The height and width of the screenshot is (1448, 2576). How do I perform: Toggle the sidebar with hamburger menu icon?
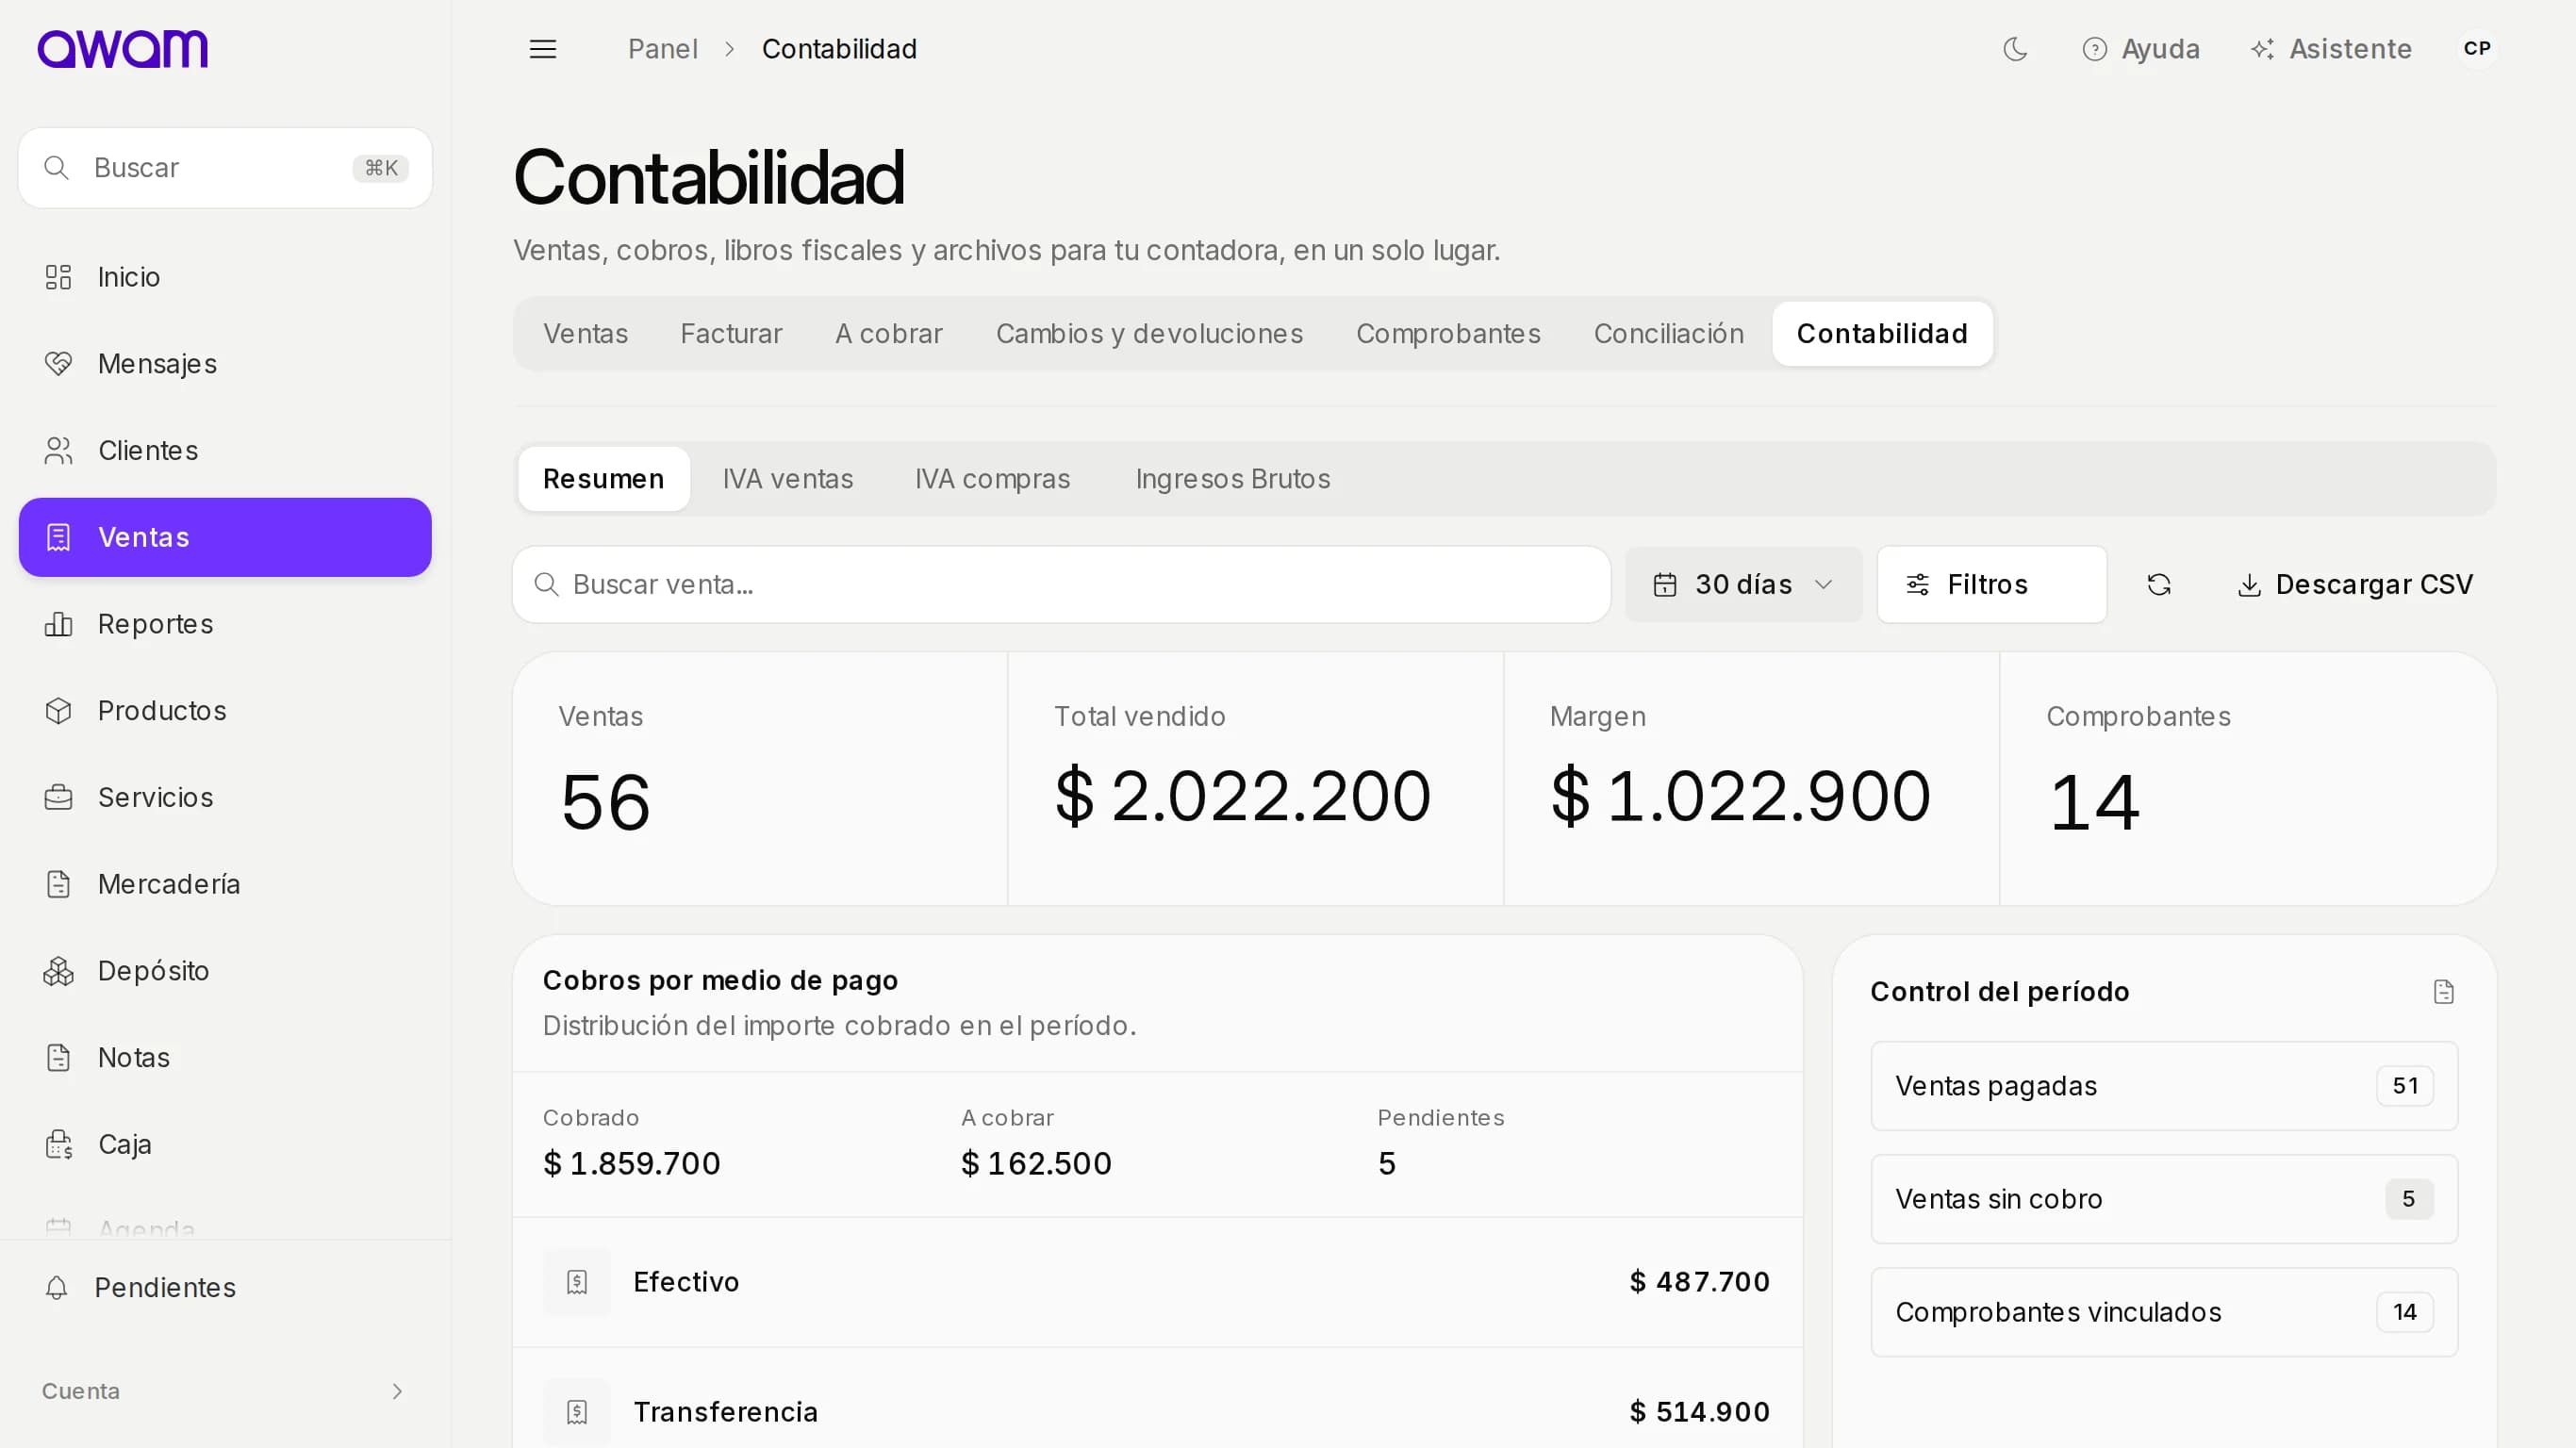543,49
